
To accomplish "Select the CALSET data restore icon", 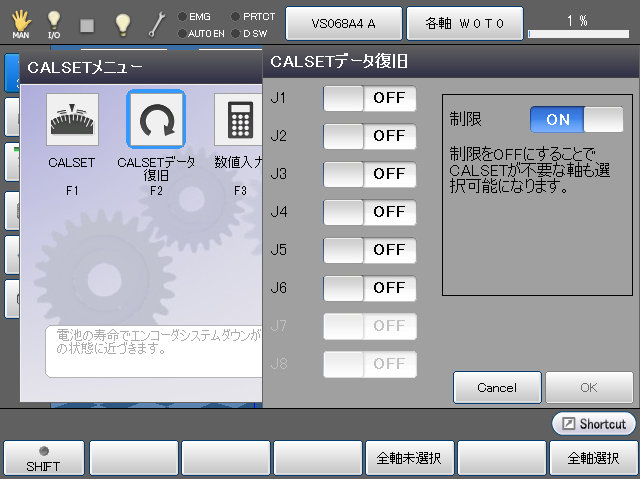I will (156, 120).
